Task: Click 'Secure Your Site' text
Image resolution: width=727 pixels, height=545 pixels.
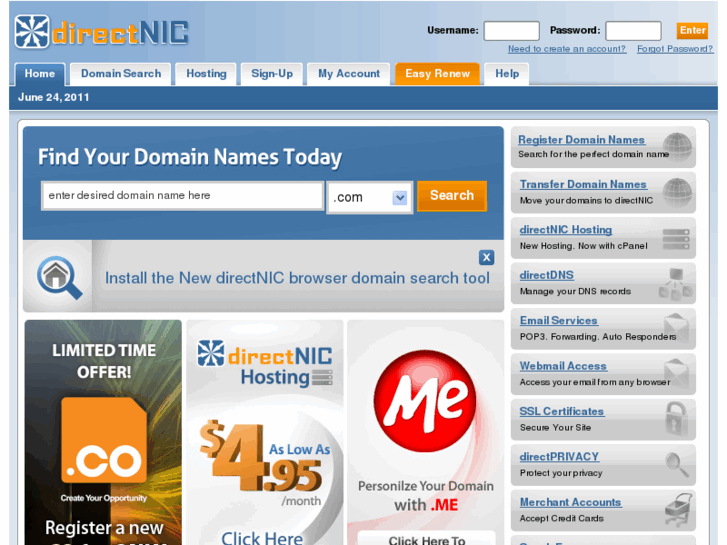Action: pos(555,428)
